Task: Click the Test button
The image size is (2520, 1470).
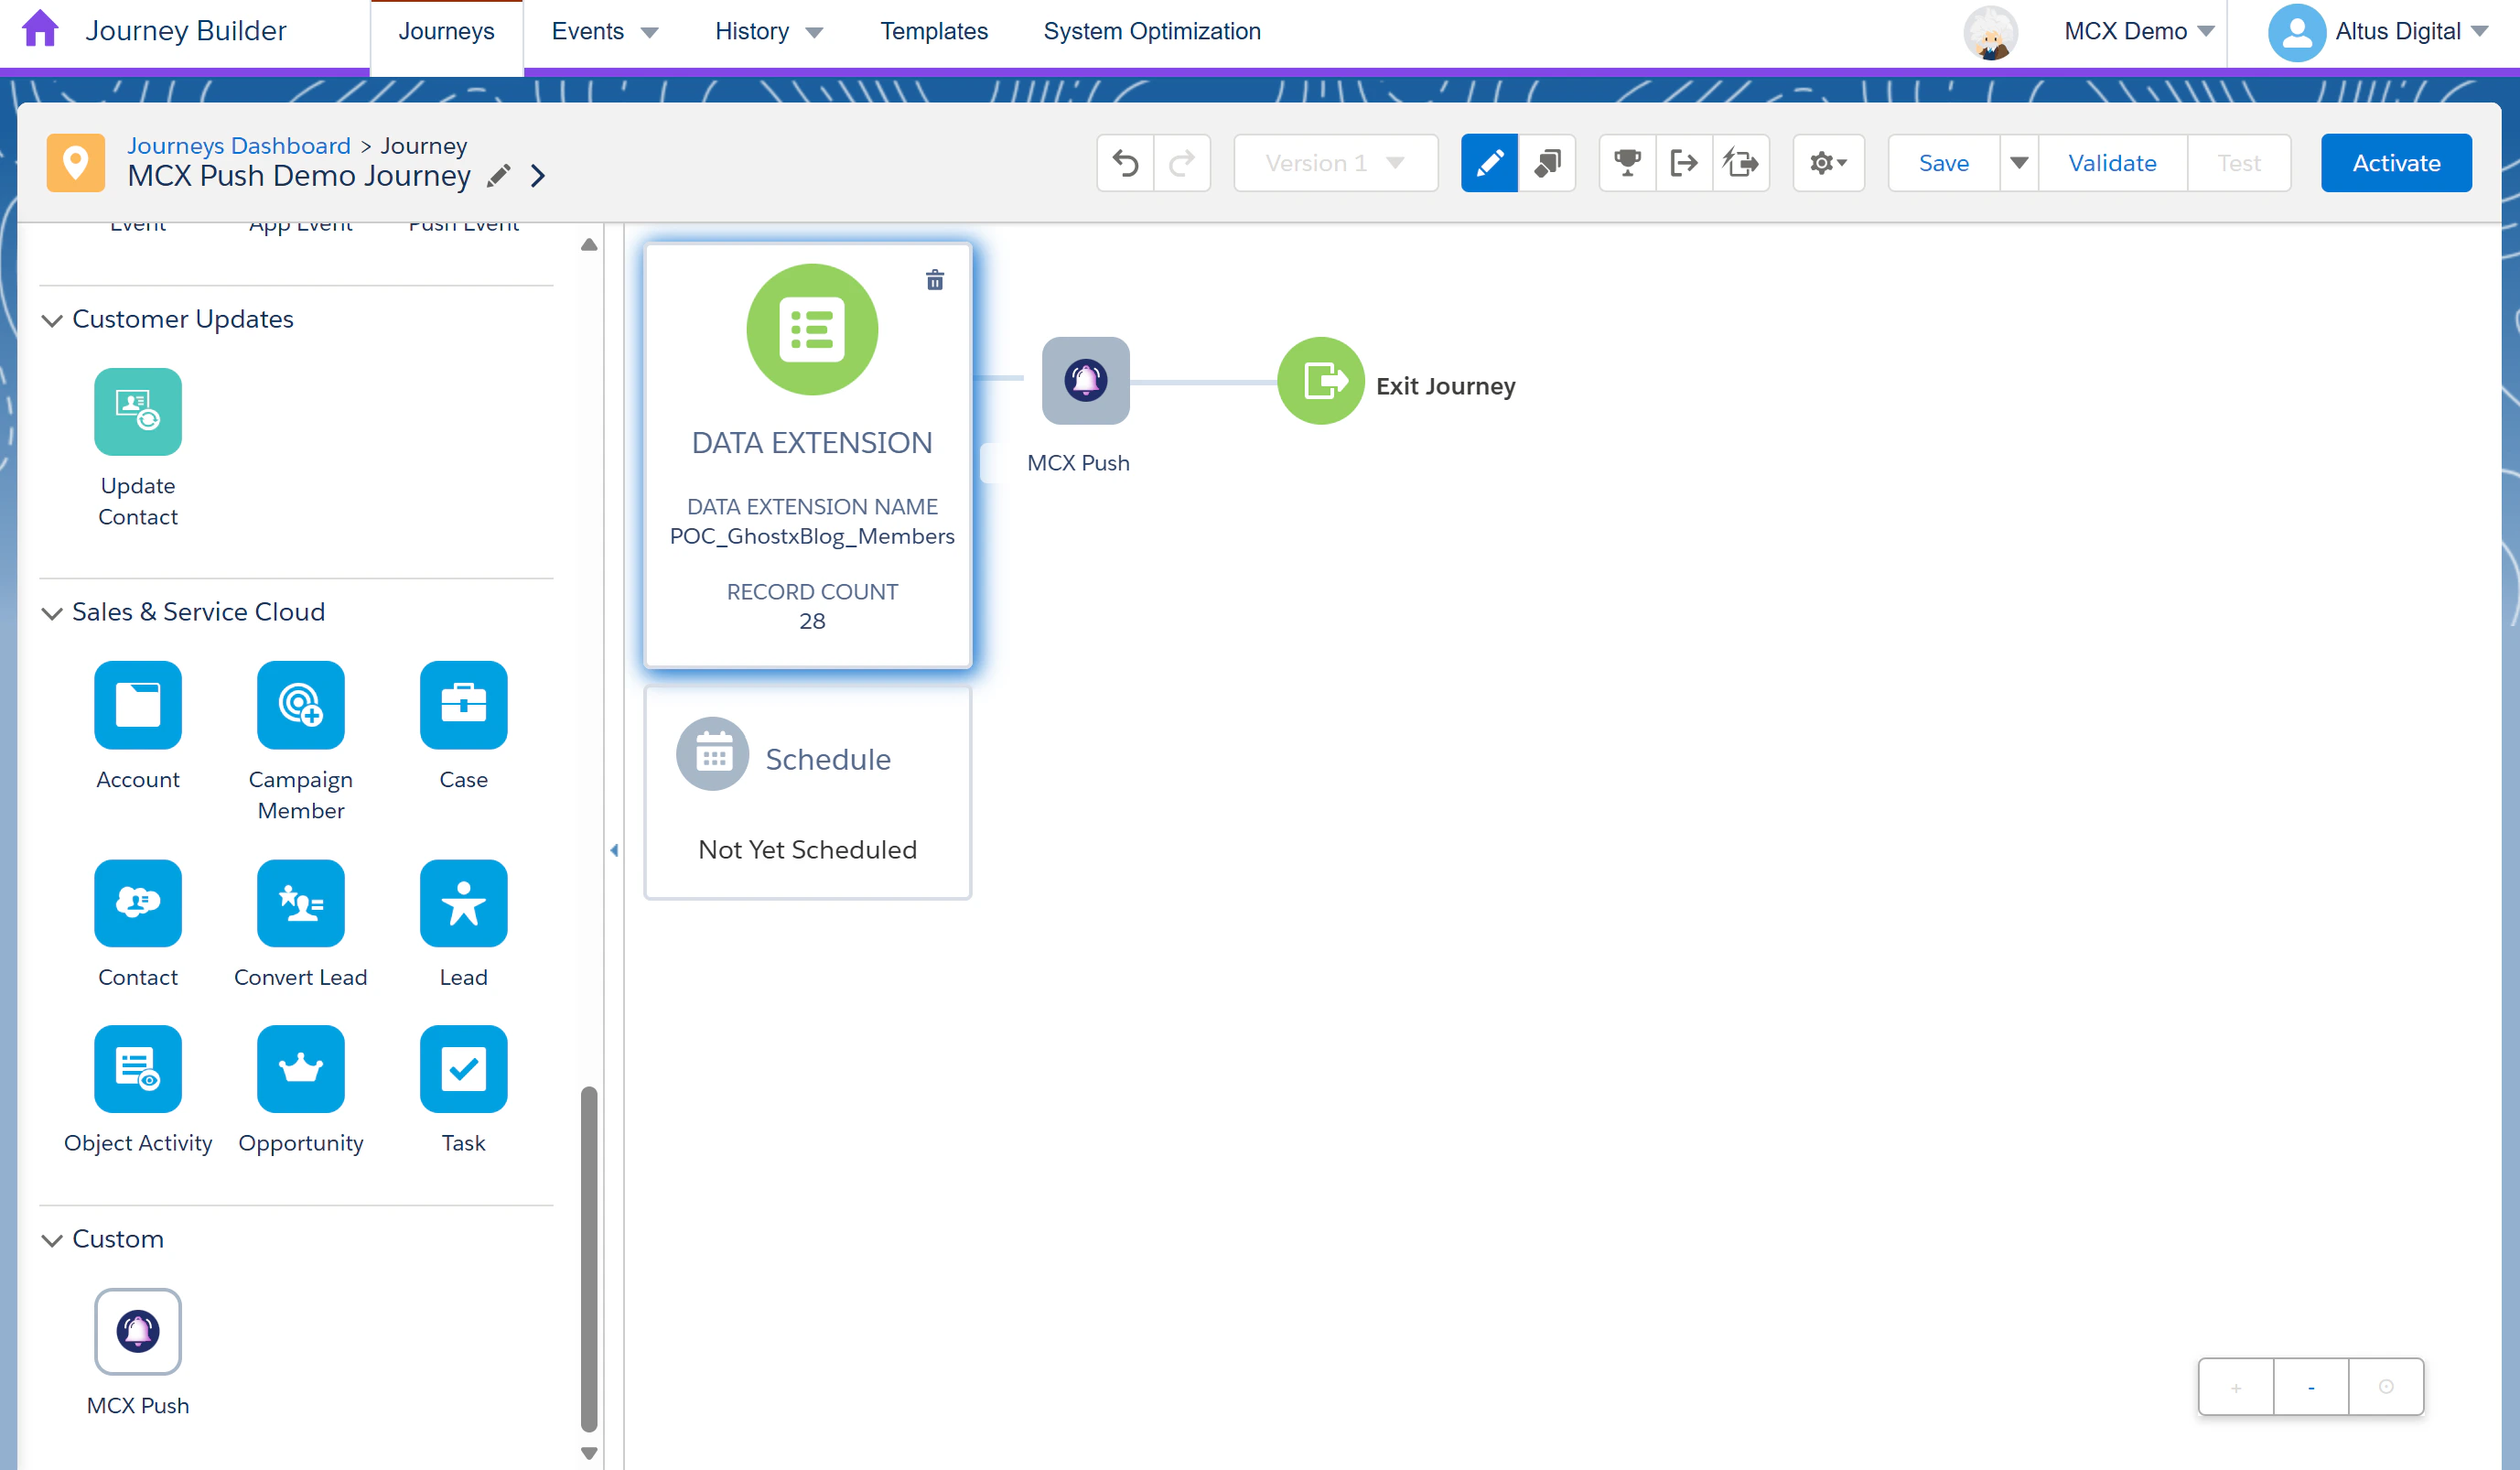Action: click(2238, 163)
